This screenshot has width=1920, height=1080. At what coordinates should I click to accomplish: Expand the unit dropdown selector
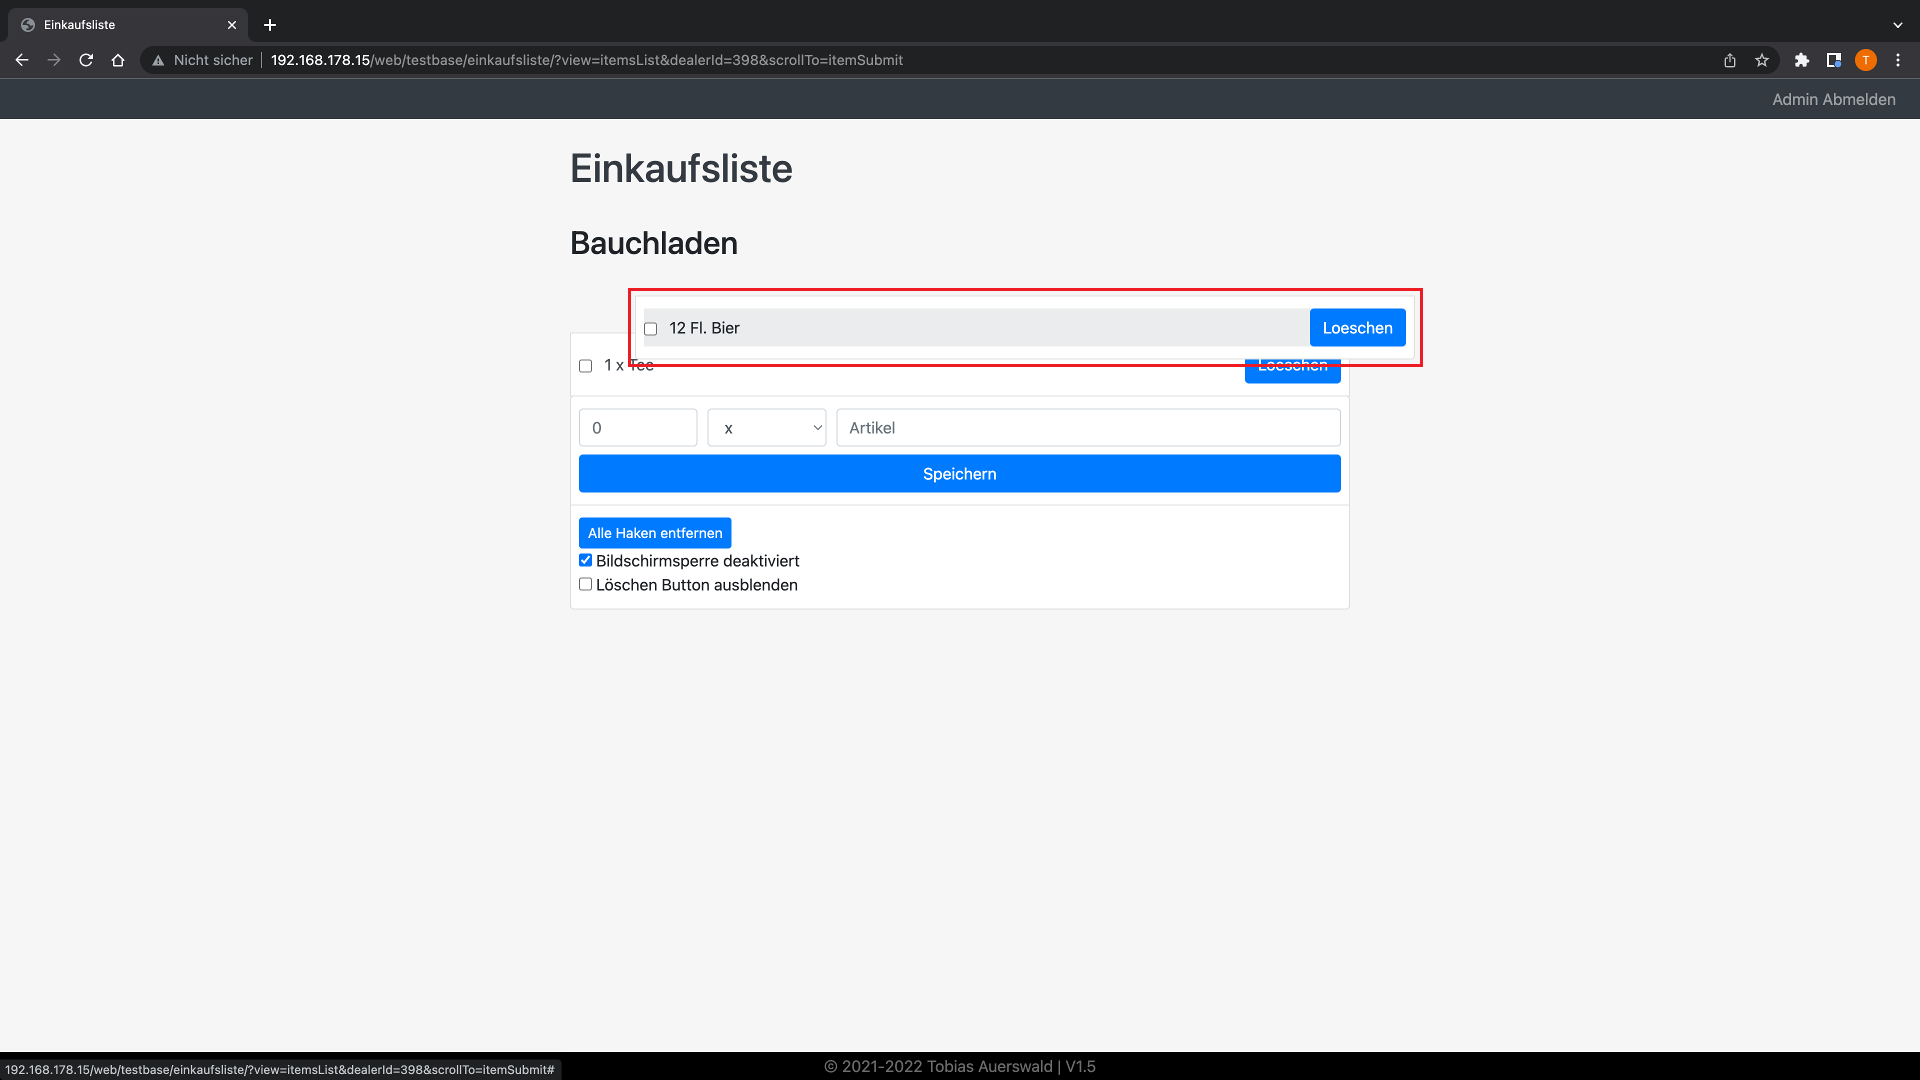point(767,427)
